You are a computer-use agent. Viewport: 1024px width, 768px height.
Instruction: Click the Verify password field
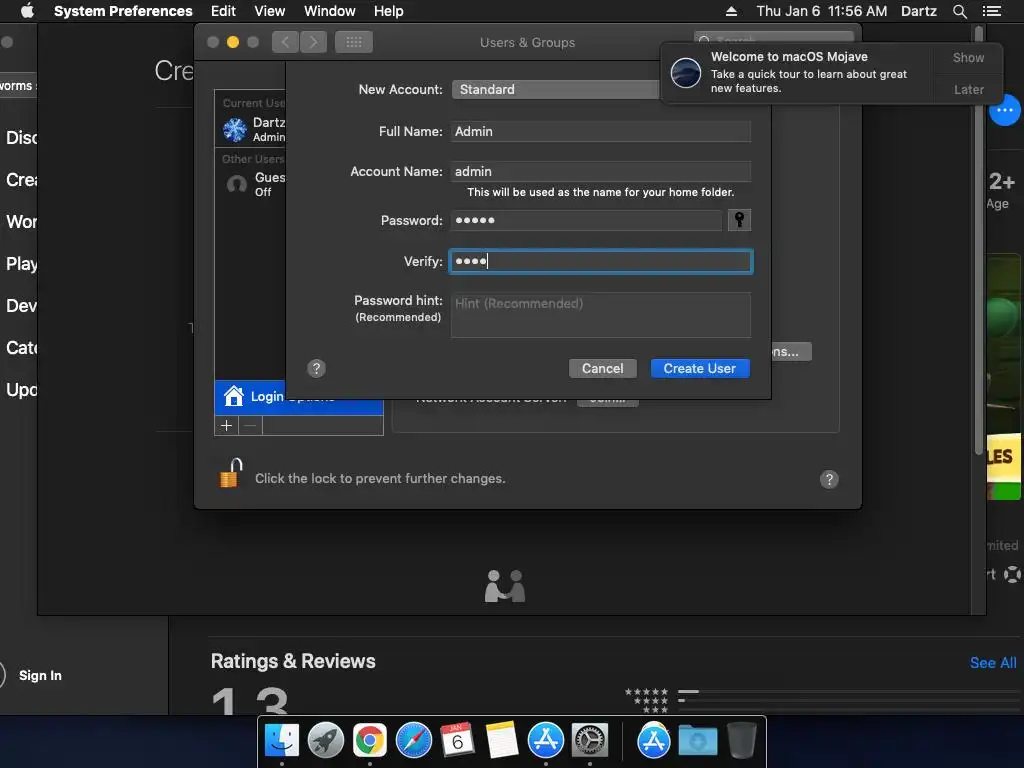601,261
